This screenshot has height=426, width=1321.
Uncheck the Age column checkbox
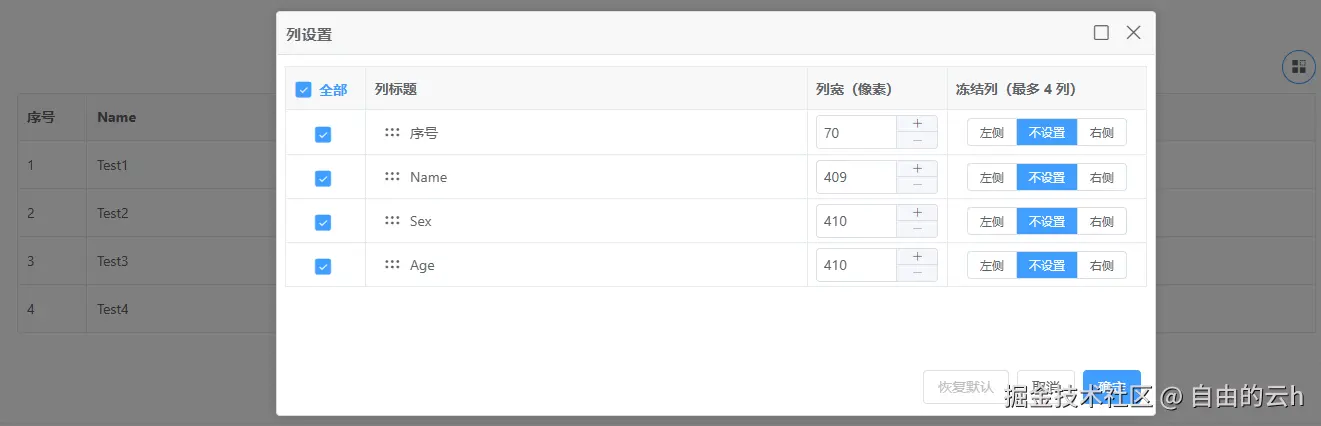[x=323, y=266]
